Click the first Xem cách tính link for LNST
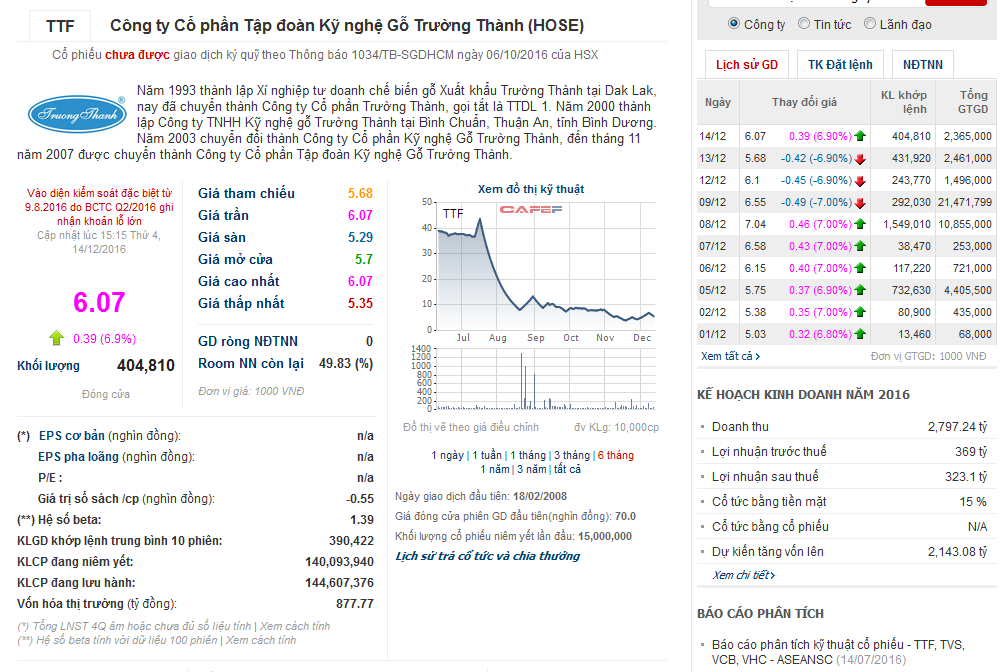 click(294, 626)
